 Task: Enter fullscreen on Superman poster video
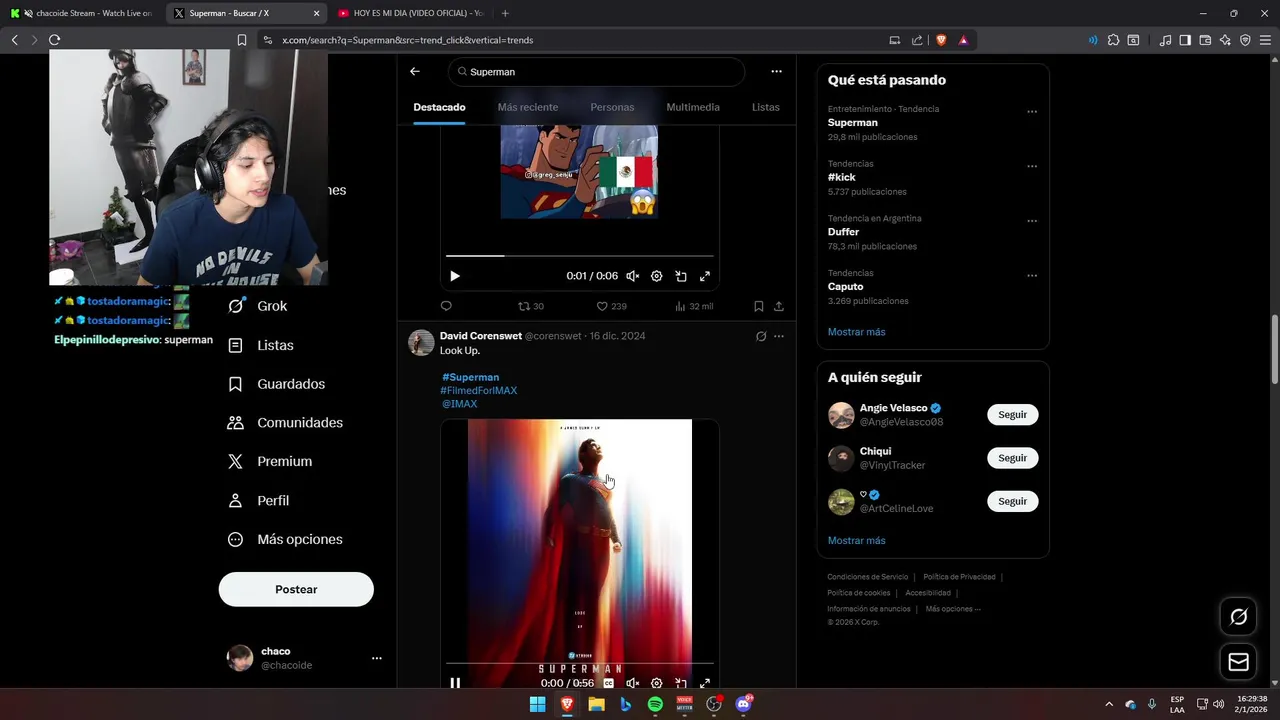click(705, 683)
